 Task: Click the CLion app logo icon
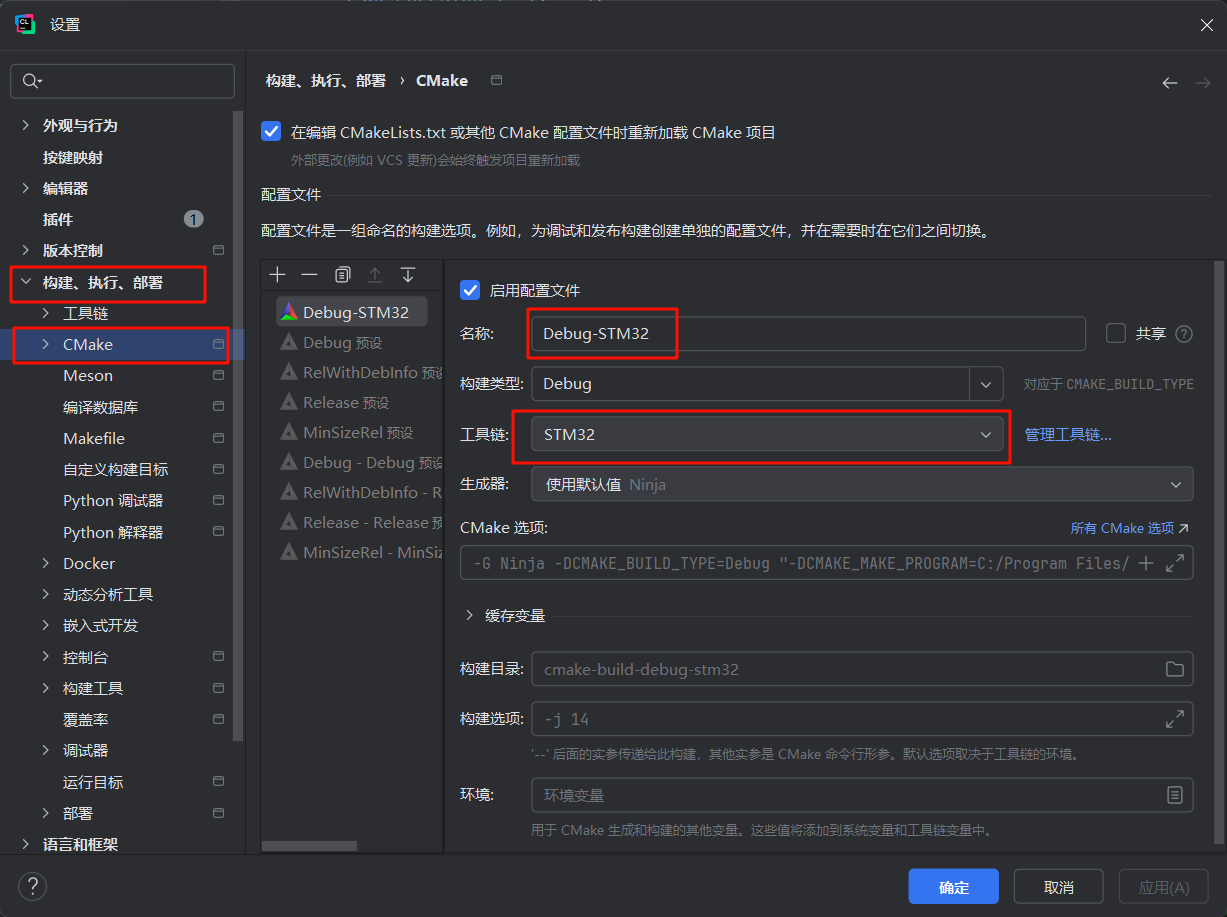point(26,25)
